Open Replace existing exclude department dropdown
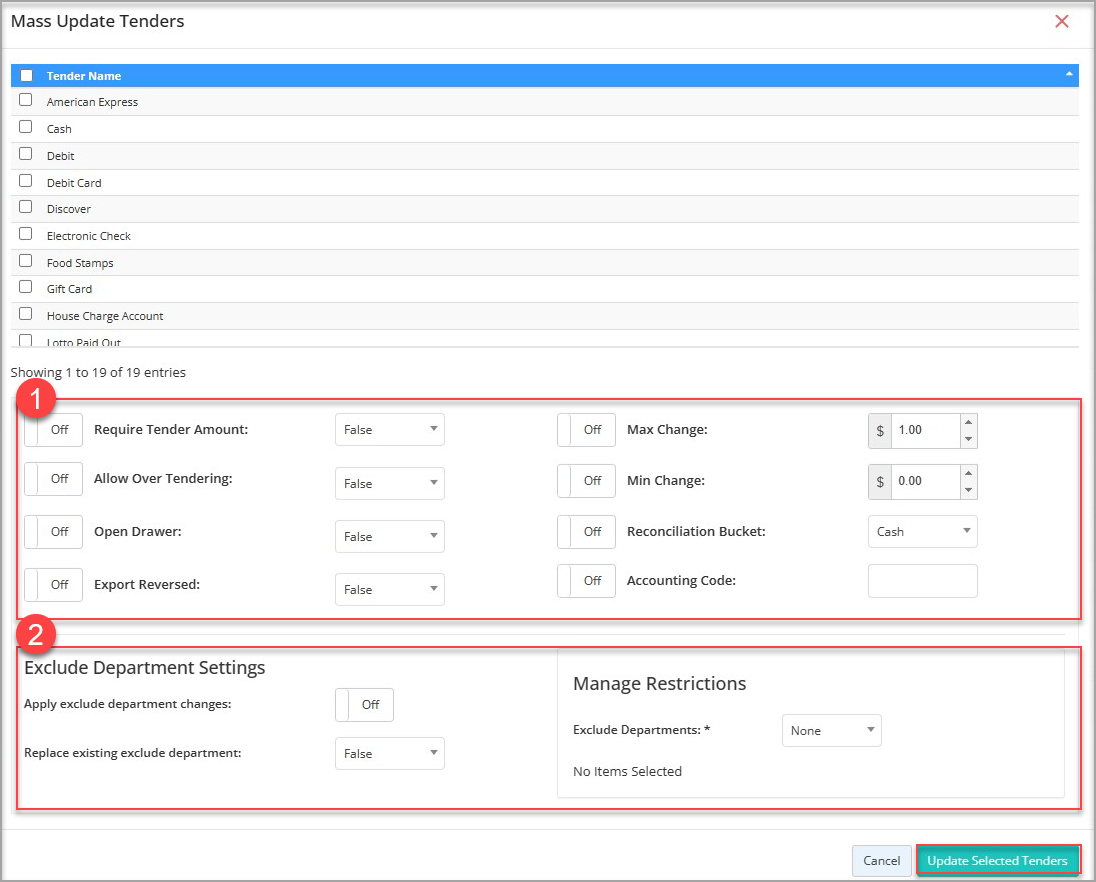The height and width of the screenshot is (882, 1096). point(390,753)
